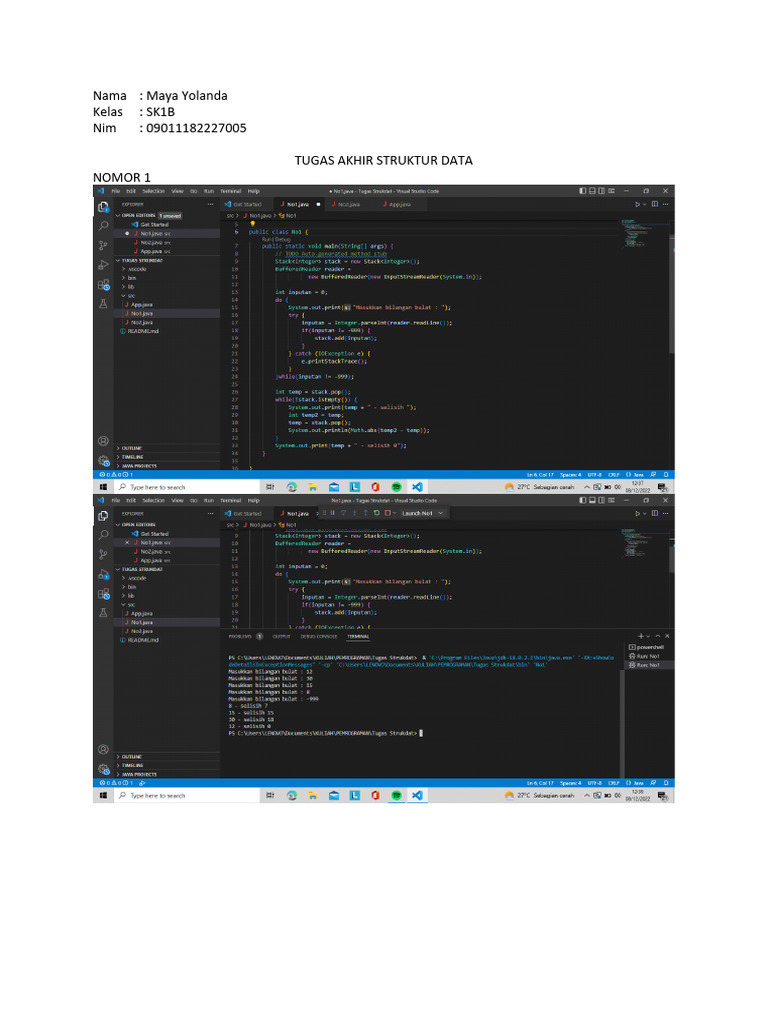Switch to the PROBLEMS tab in the lower panel
Screen dimensions: 768x1024
tap(240, 636)
